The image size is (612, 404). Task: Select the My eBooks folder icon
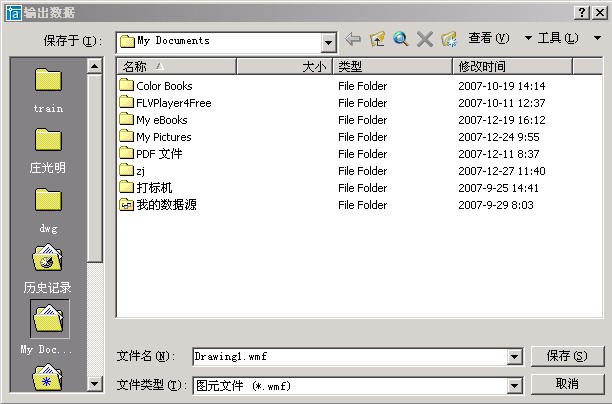coord(126,119)
